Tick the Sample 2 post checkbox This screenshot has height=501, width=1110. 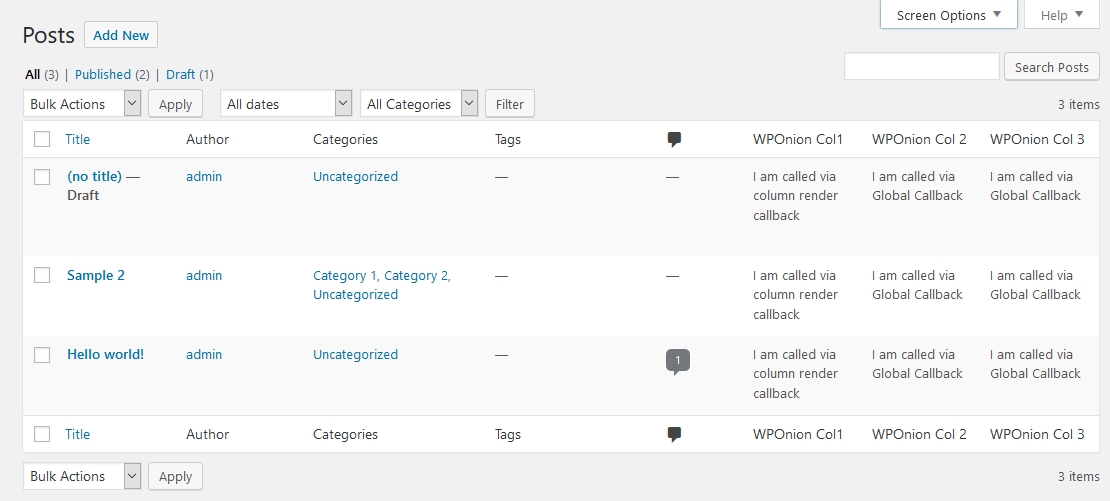[42, 276]
